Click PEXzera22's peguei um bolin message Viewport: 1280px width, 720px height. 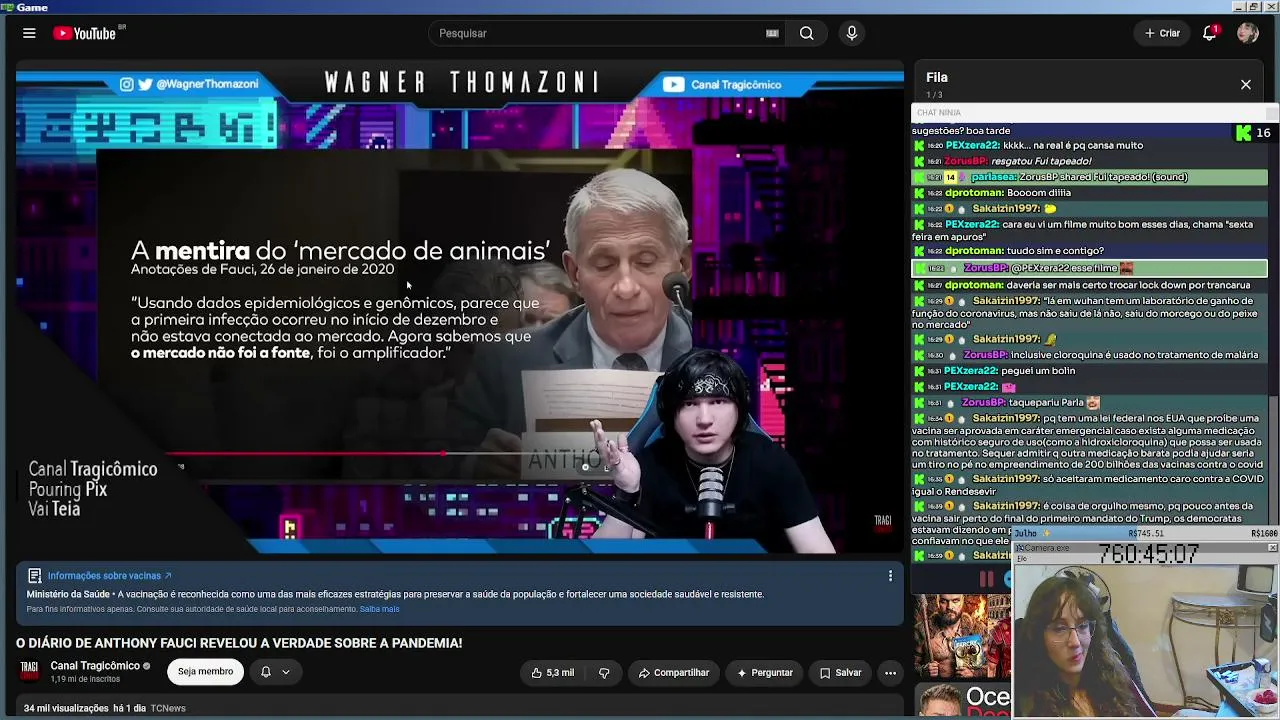1089,371
